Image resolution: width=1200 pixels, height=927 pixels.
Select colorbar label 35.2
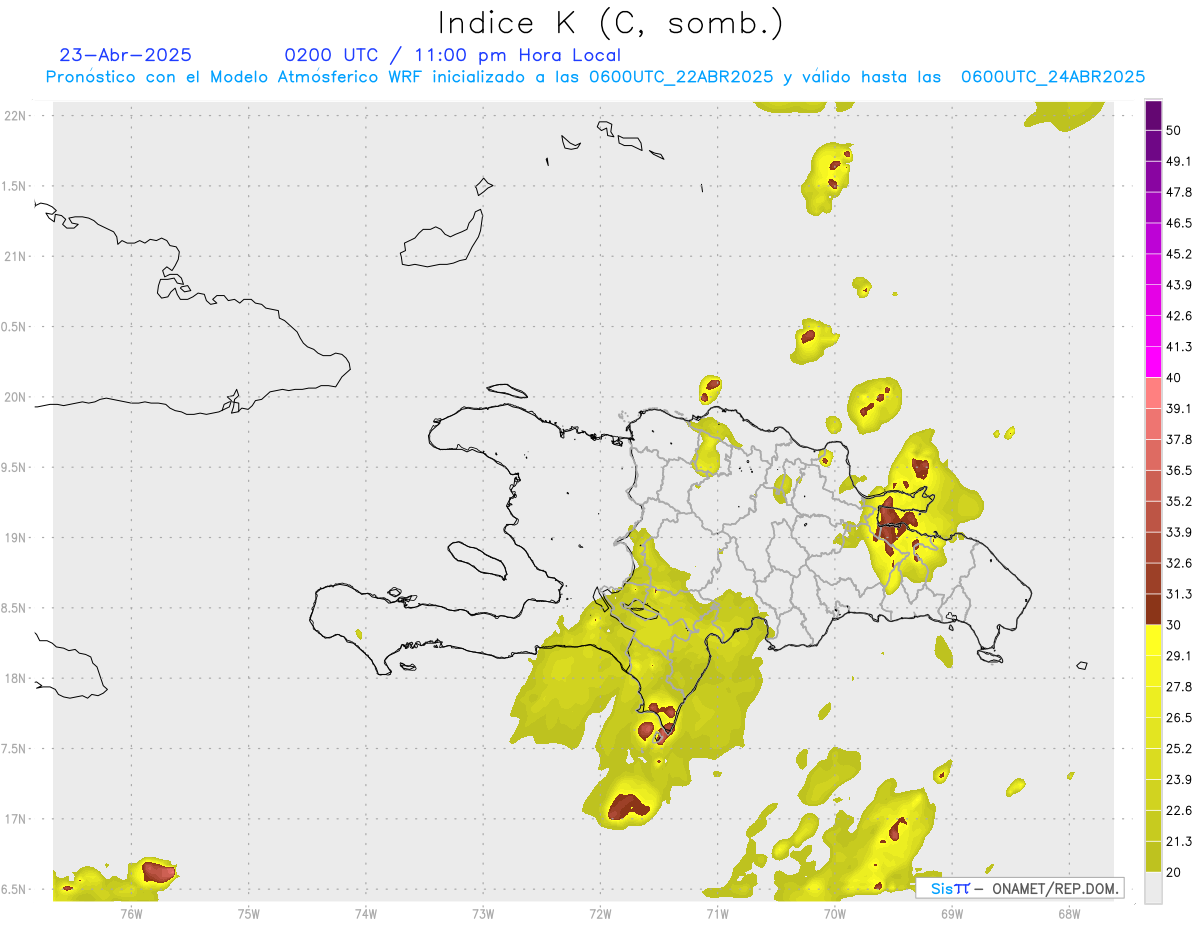1179,502
